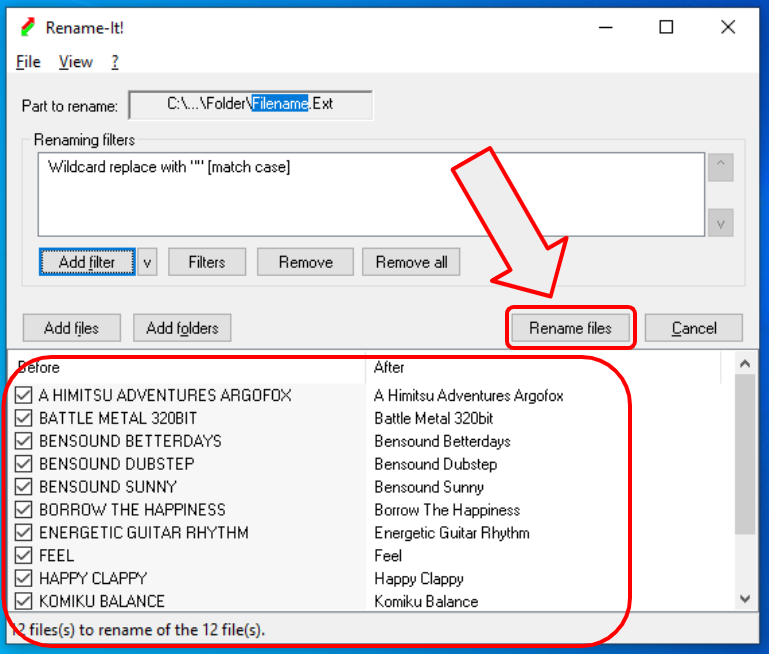Image resolution: width=769 pixels, height=654 pixels.
Task: Click the After name 'Komiku Balance'
Action: 426,601
